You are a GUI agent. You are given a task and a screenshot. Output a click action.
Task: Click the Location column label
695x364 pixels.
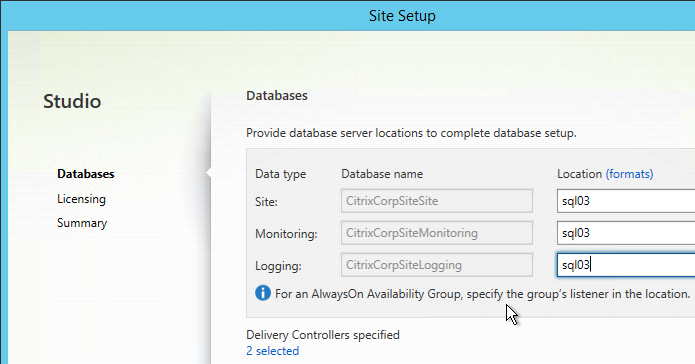click(579, 174)
